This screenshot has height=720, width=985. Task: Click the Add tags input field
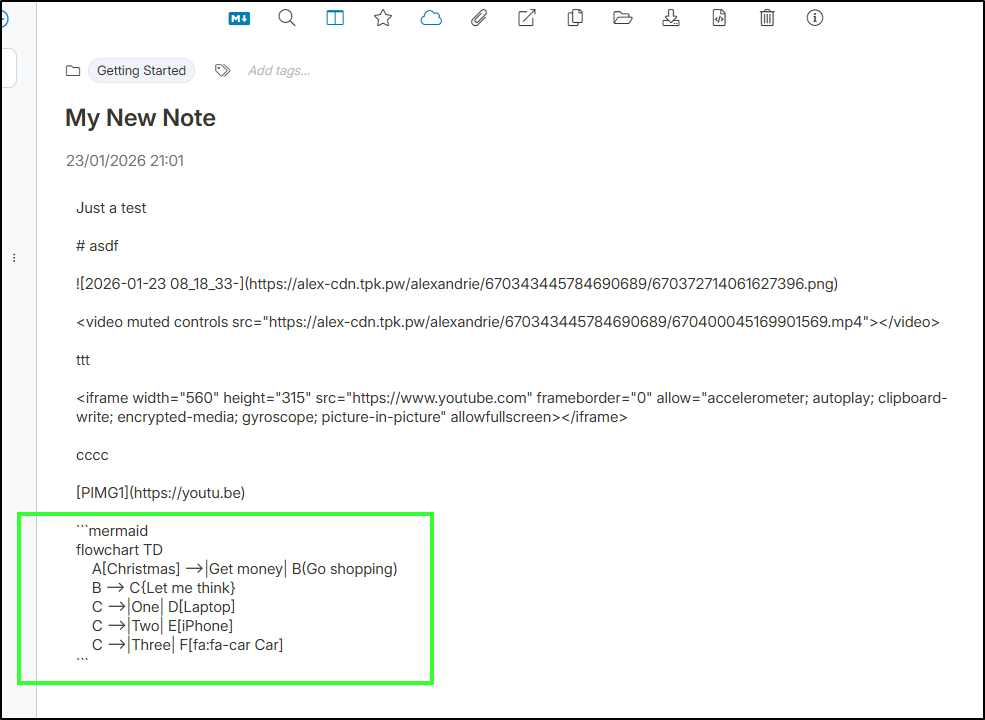279,71
